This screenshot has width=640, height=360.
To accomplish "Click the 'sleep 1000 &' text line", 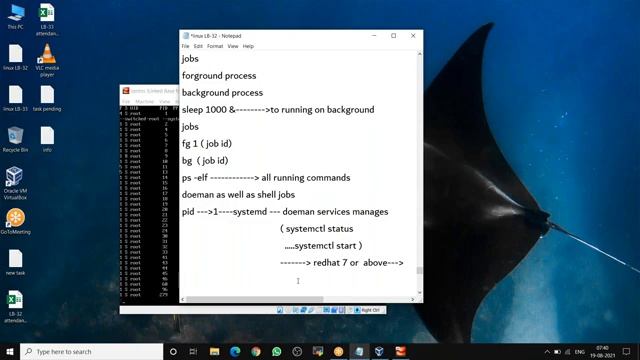I will (278, 110).
